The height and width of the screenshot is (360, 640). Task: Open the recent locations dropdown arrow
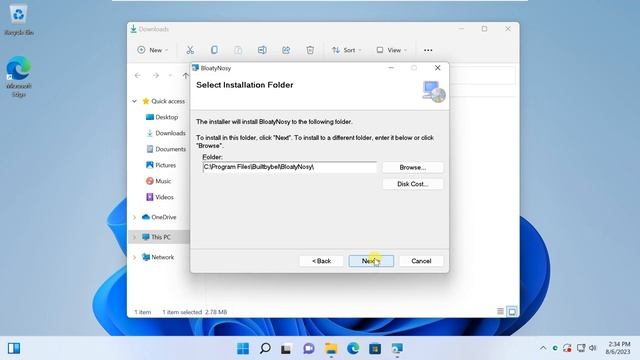tap(170, 76)
